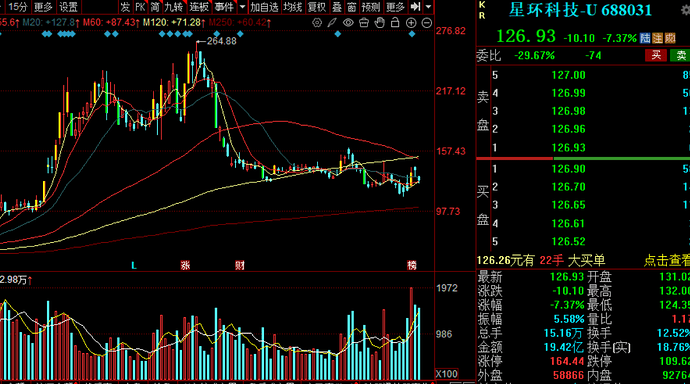The height and width of the screenshot is (384, 690).
Task: Click sell level 3 price 126.98
Action: click(x=569, y=111)
